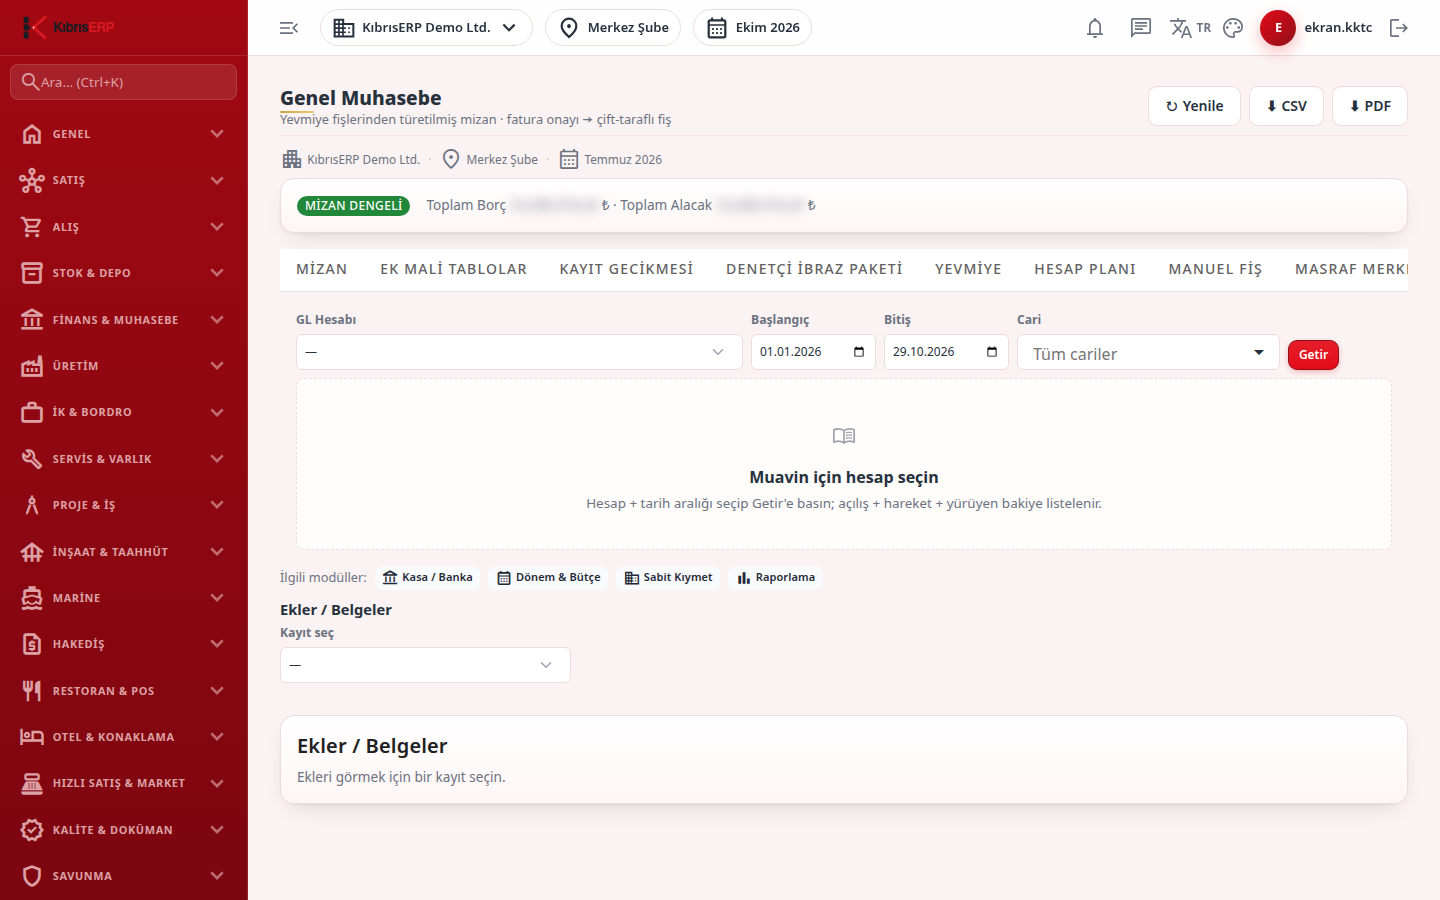
Task: Open the Alış shopping cart icon
Action: click(32, 227)
